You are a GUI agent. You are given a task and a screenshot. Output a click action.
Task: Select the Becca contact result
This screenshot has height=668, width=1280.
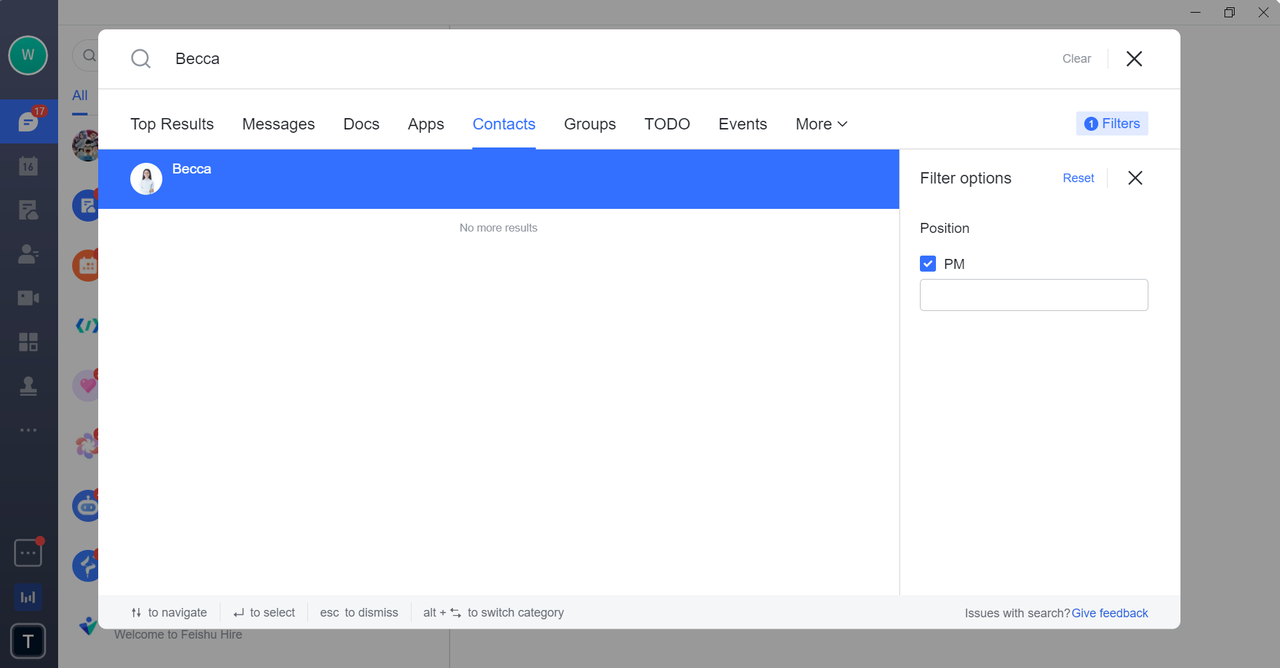498,179
